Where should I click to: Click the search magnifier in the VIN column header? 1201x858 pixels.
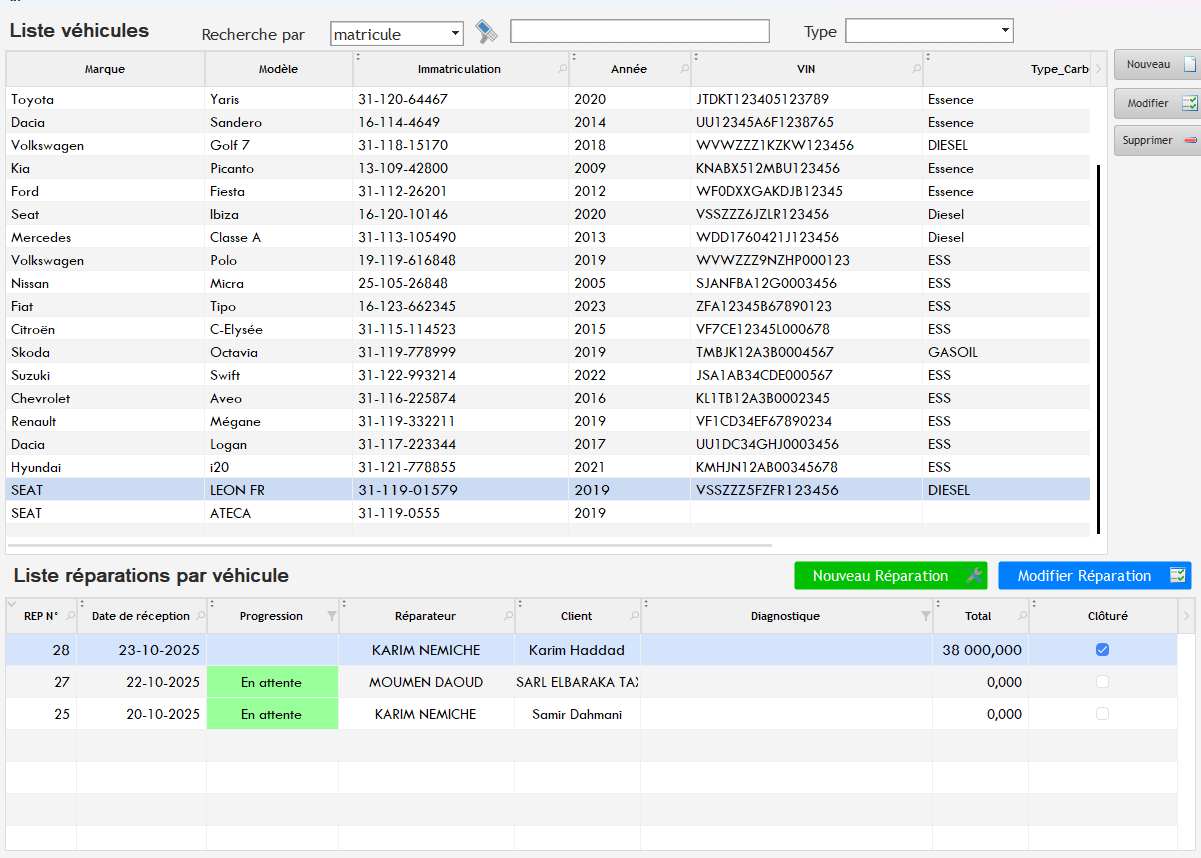tap(916, 69)
